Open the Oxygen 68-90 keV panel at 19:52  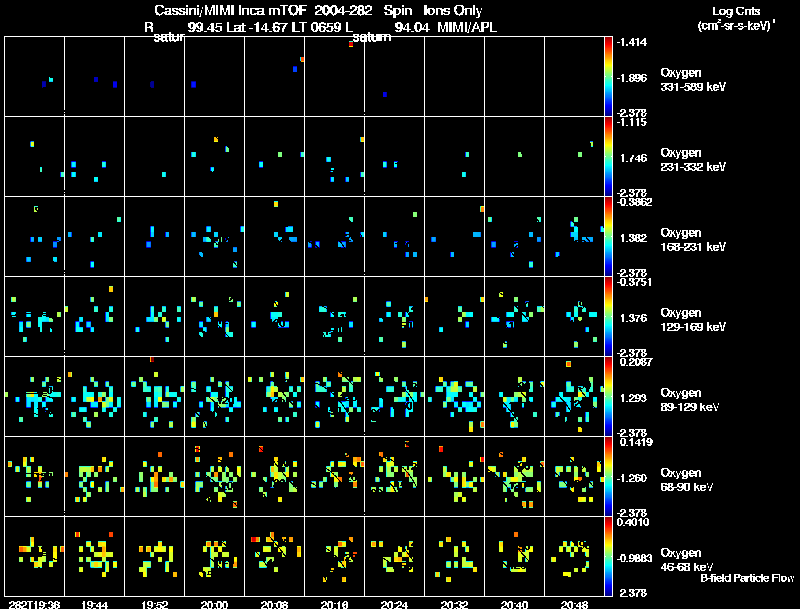point(155,476)
